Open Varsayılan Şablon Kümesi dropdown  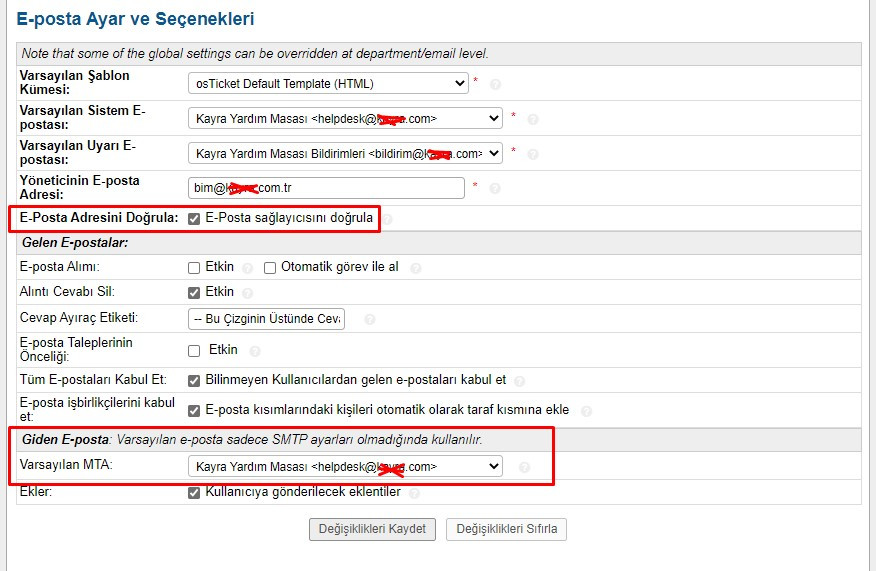328,84
